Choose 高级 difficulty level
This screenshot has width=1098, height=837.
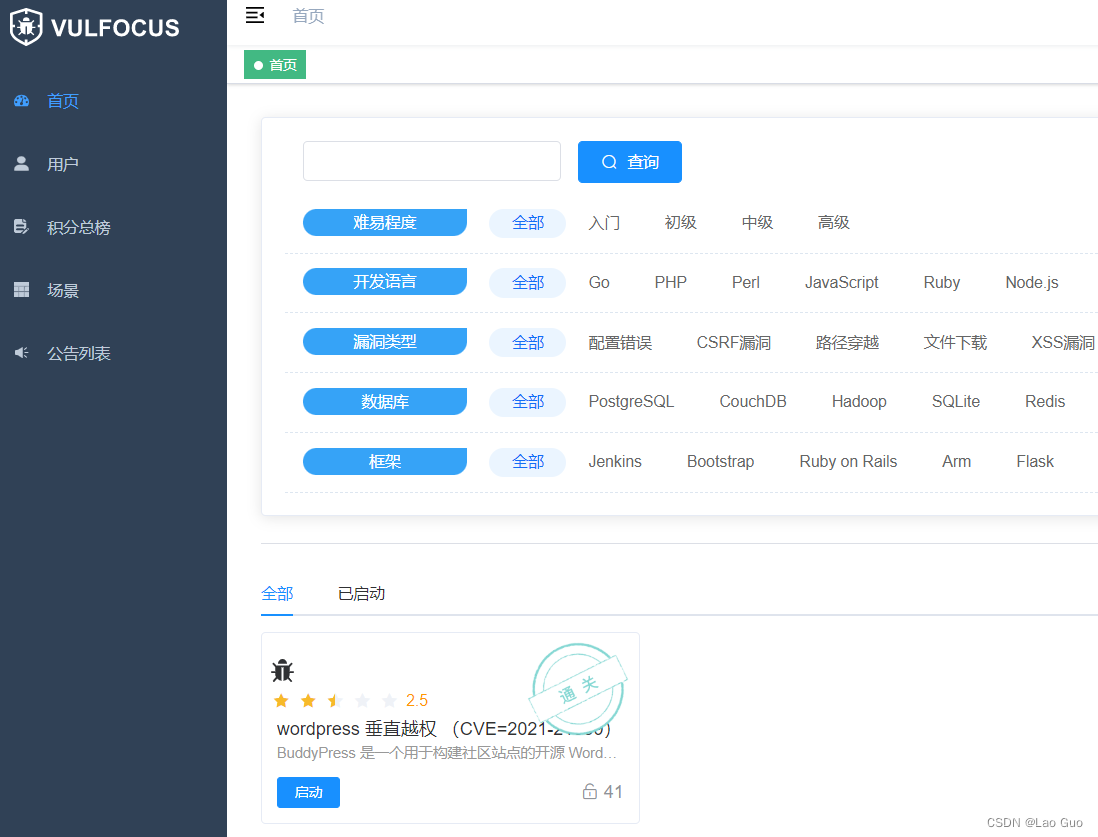pos(833,222)
